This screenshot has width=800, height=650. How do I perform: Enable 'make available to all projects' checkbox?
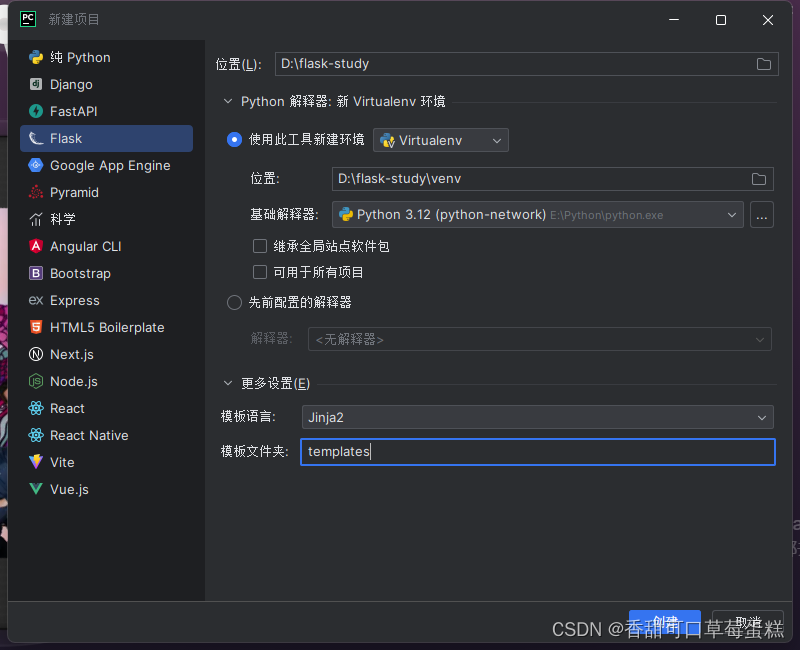260,272
